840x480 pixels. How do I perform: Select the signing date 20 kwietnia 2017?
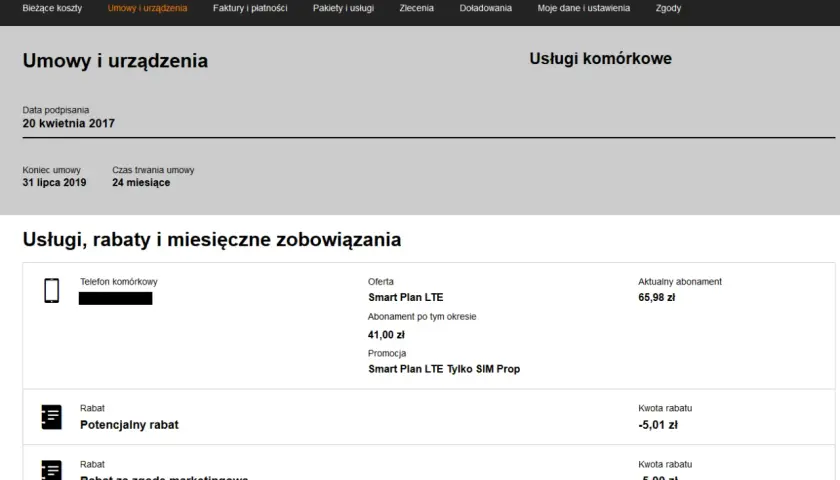coord(69,123)
